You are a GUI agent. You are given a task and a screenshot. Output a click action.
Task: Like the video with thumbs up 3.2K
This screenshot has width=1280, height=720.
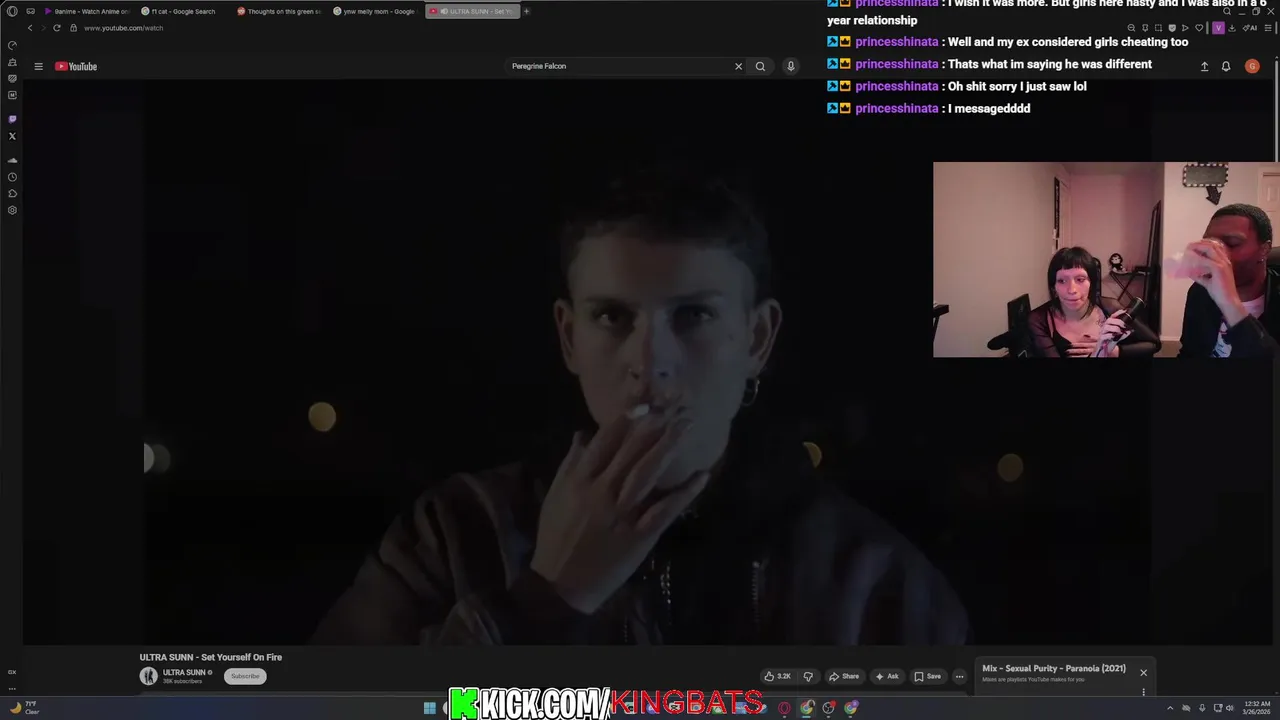click(x=777, y=676)
